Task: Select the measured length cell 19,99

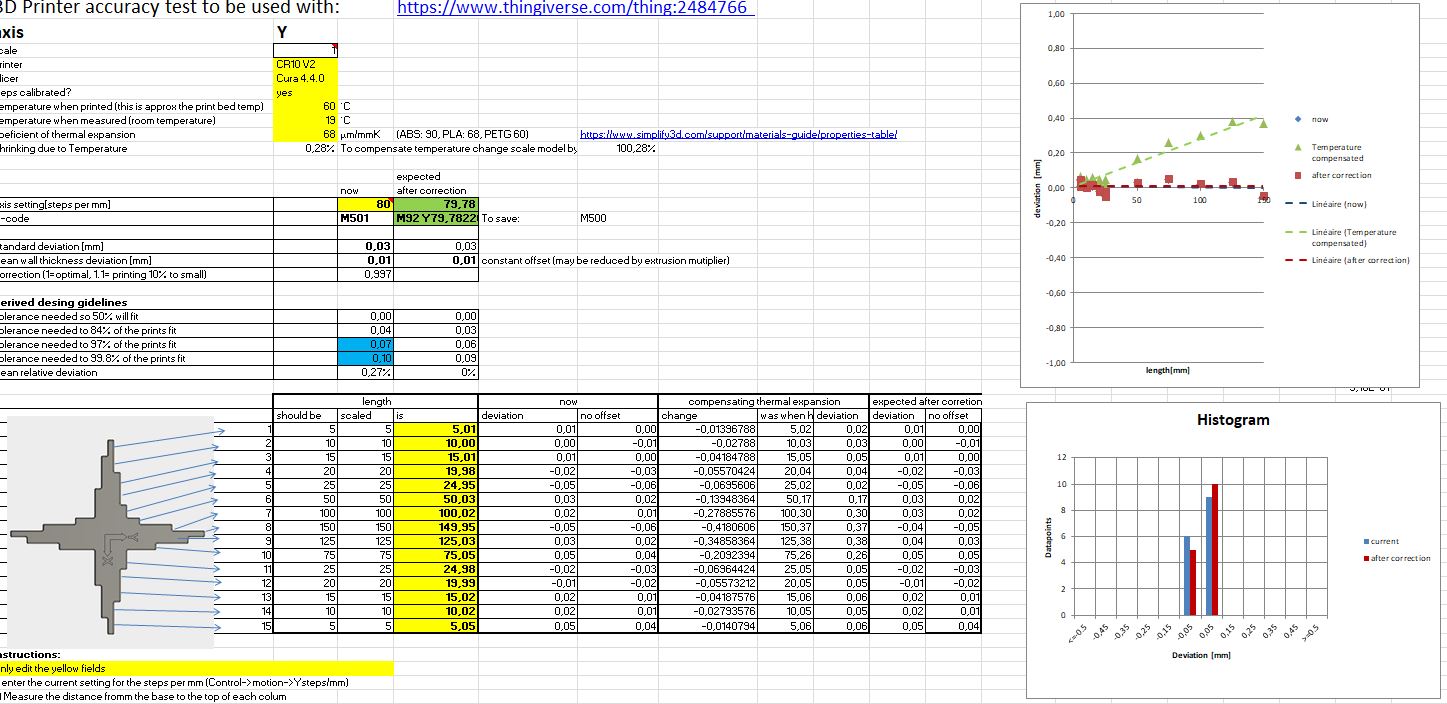Action: (437, 583)
